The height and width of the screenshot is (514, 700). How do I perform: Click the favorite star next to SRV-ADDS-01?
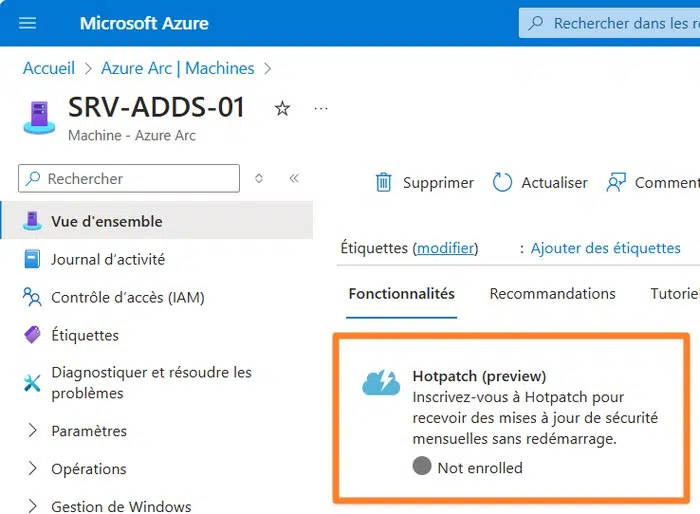coord(282,108)
